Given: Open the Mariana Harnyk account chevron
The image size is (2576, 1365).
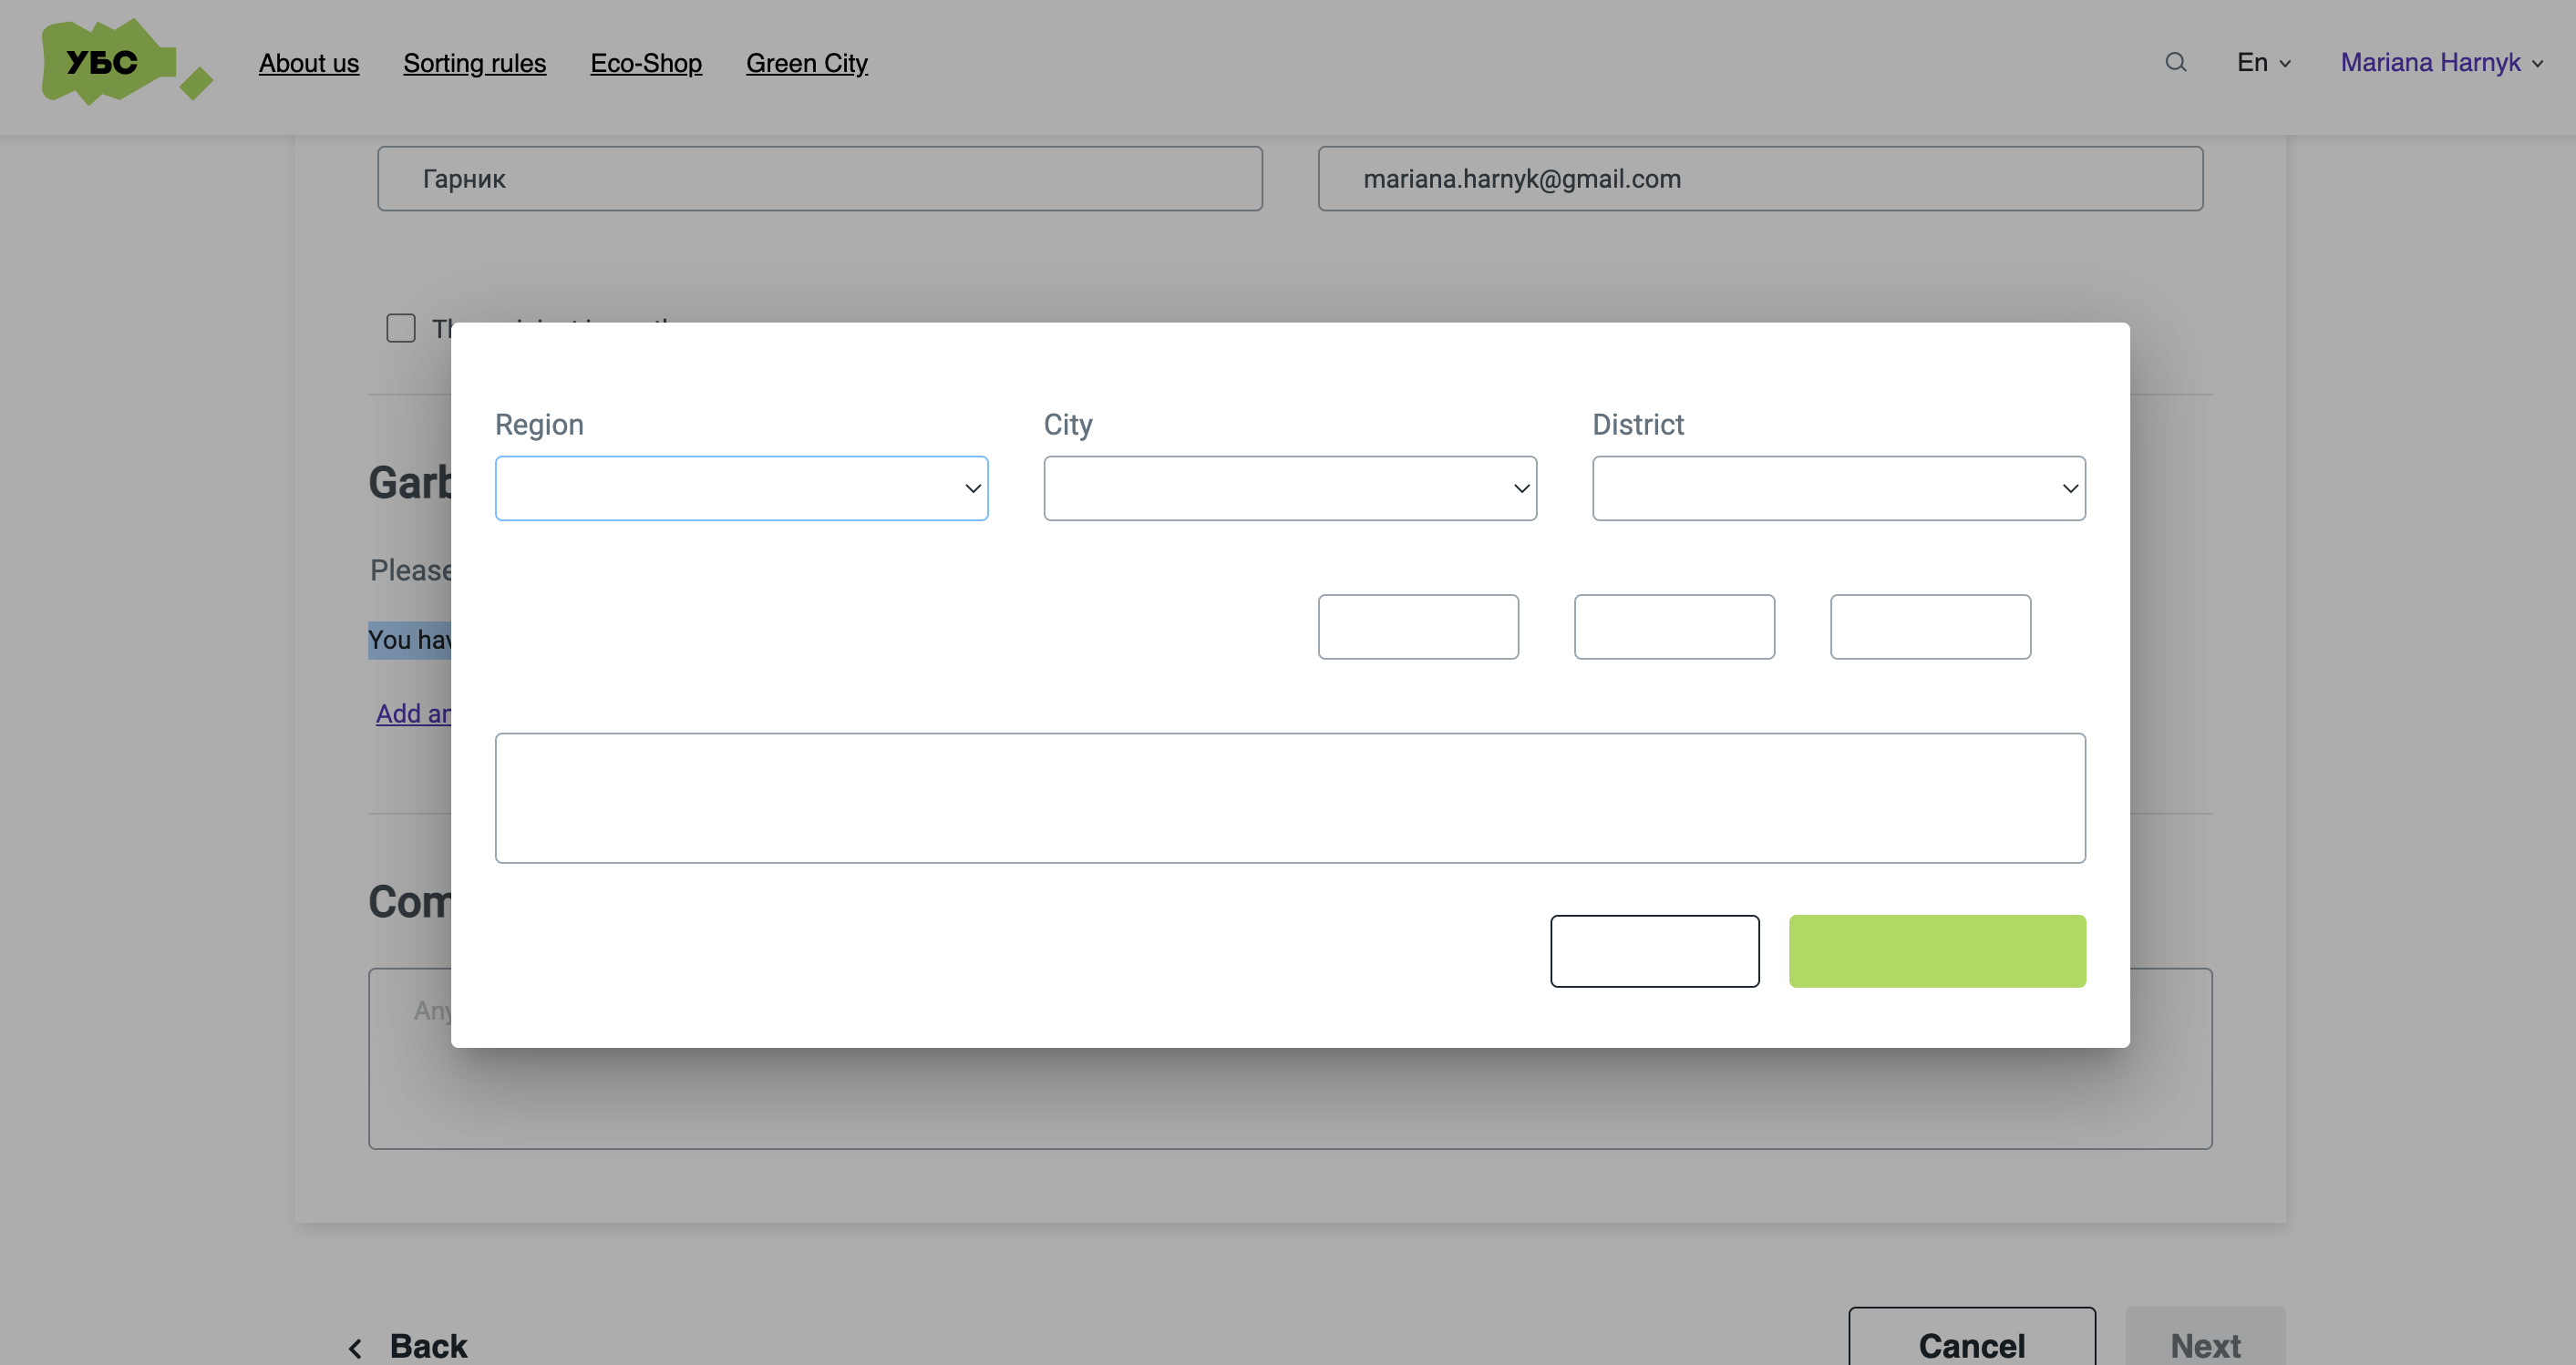Looking at the screenshot, I should point(2537,63).
